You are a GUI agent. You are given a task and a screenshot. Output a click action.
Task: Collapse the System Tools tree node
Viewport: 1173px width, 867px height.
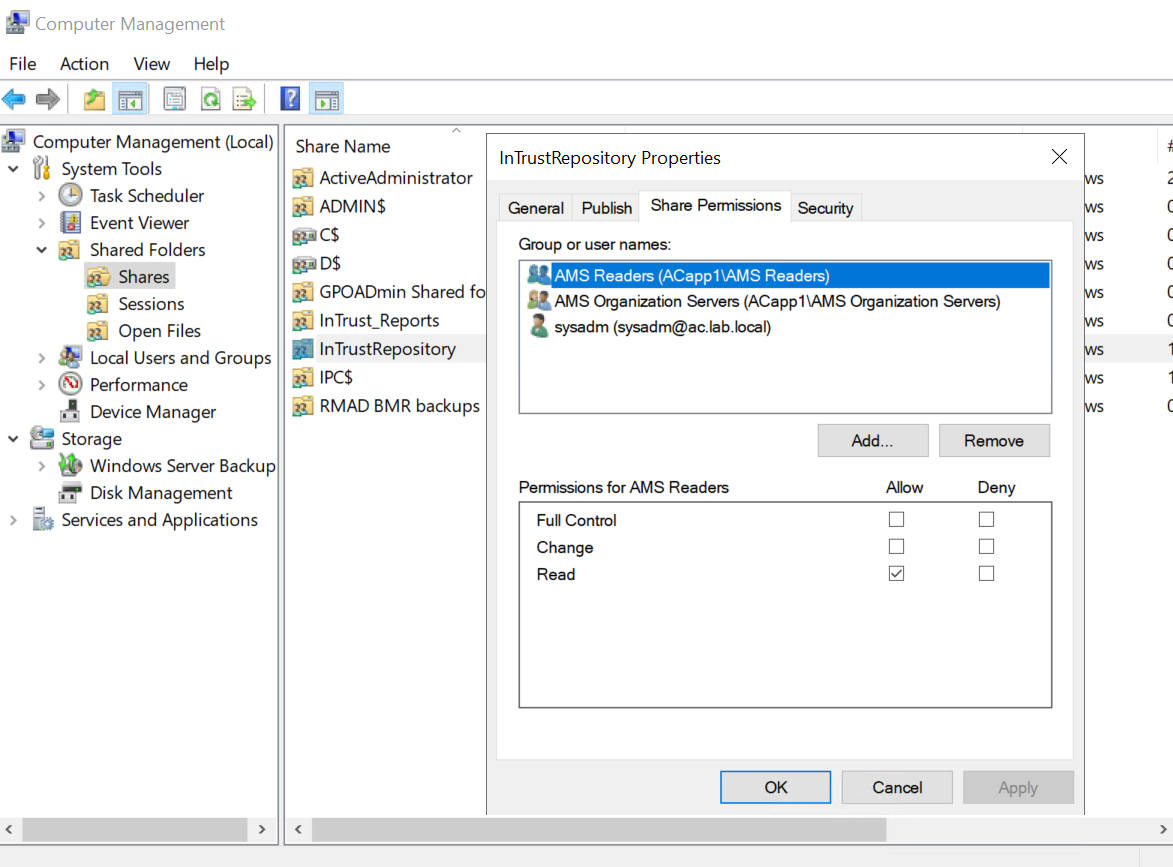[x=13, y=169]
